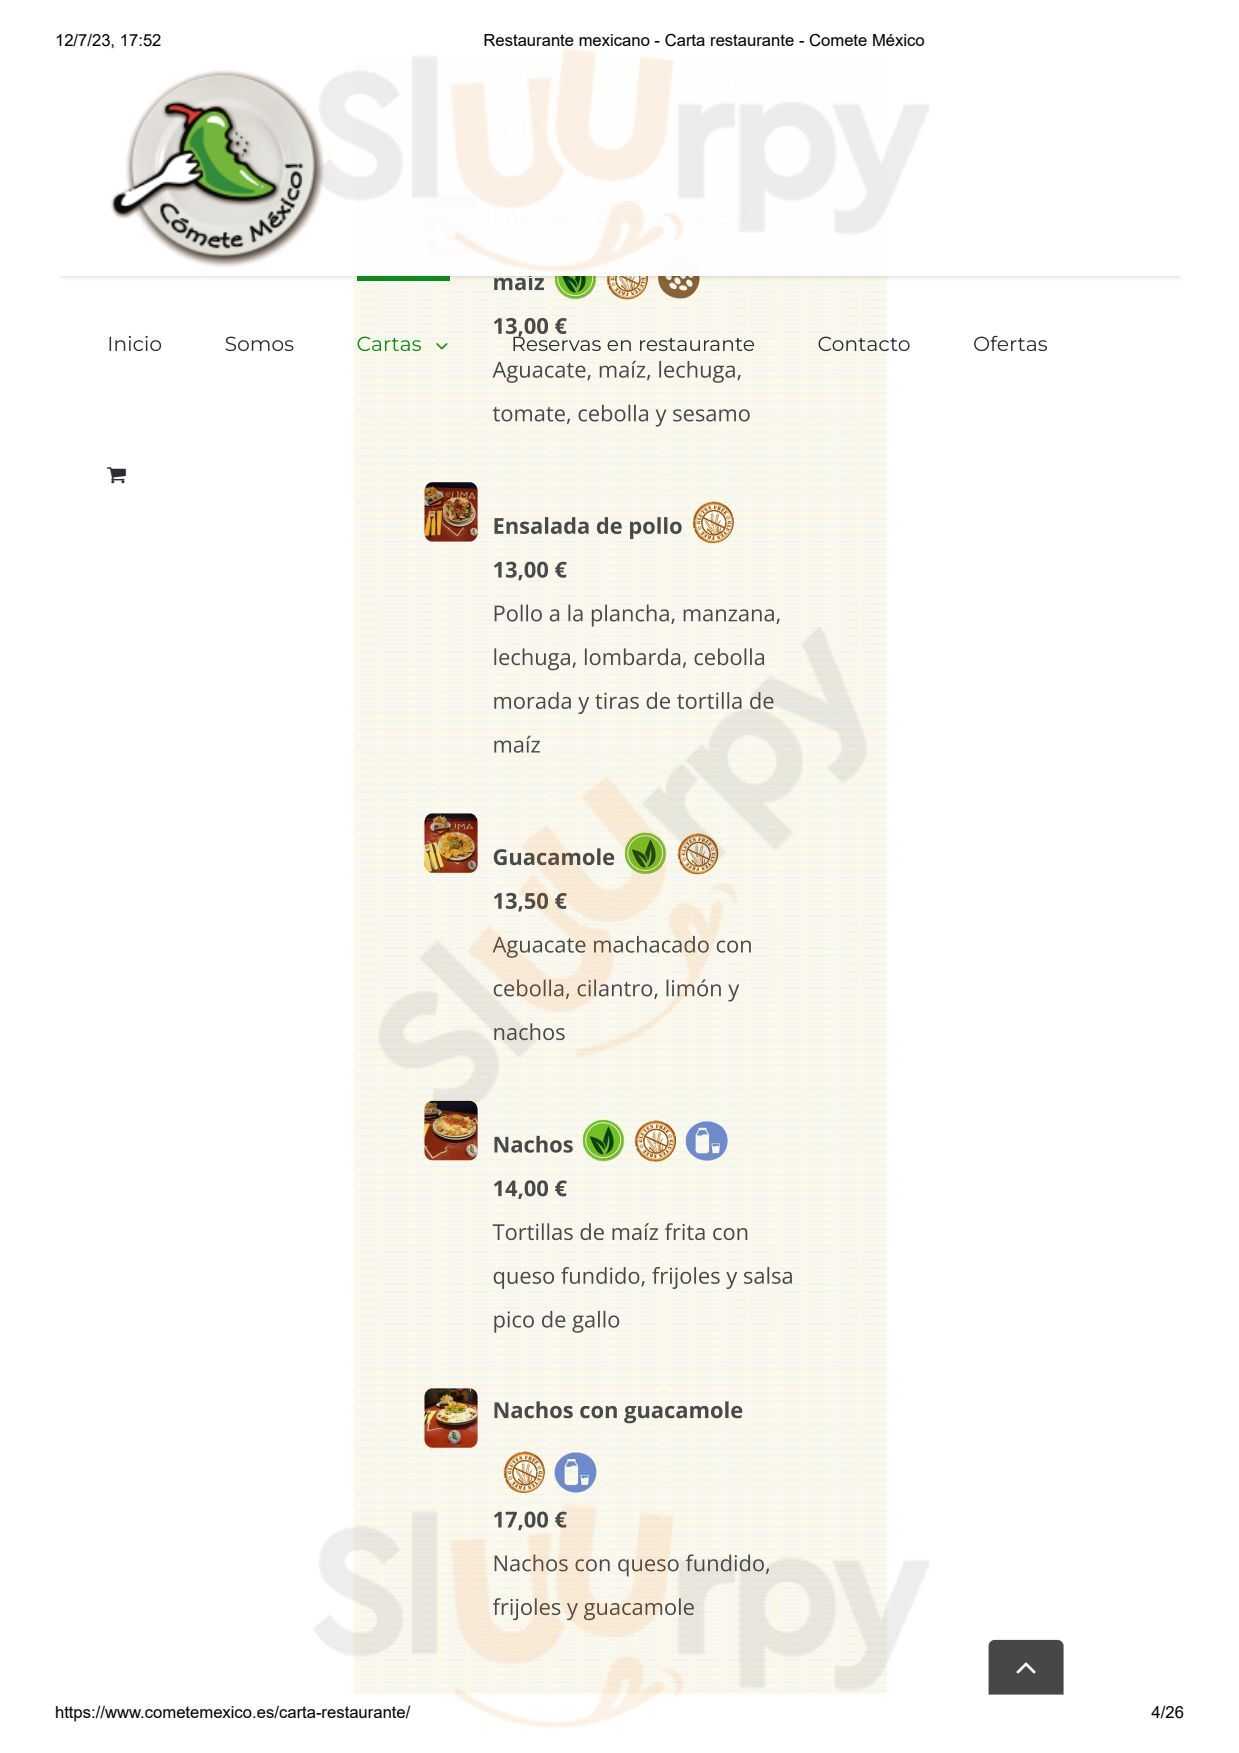Open Reservas en restaurante link

click(x=633, y=344)
